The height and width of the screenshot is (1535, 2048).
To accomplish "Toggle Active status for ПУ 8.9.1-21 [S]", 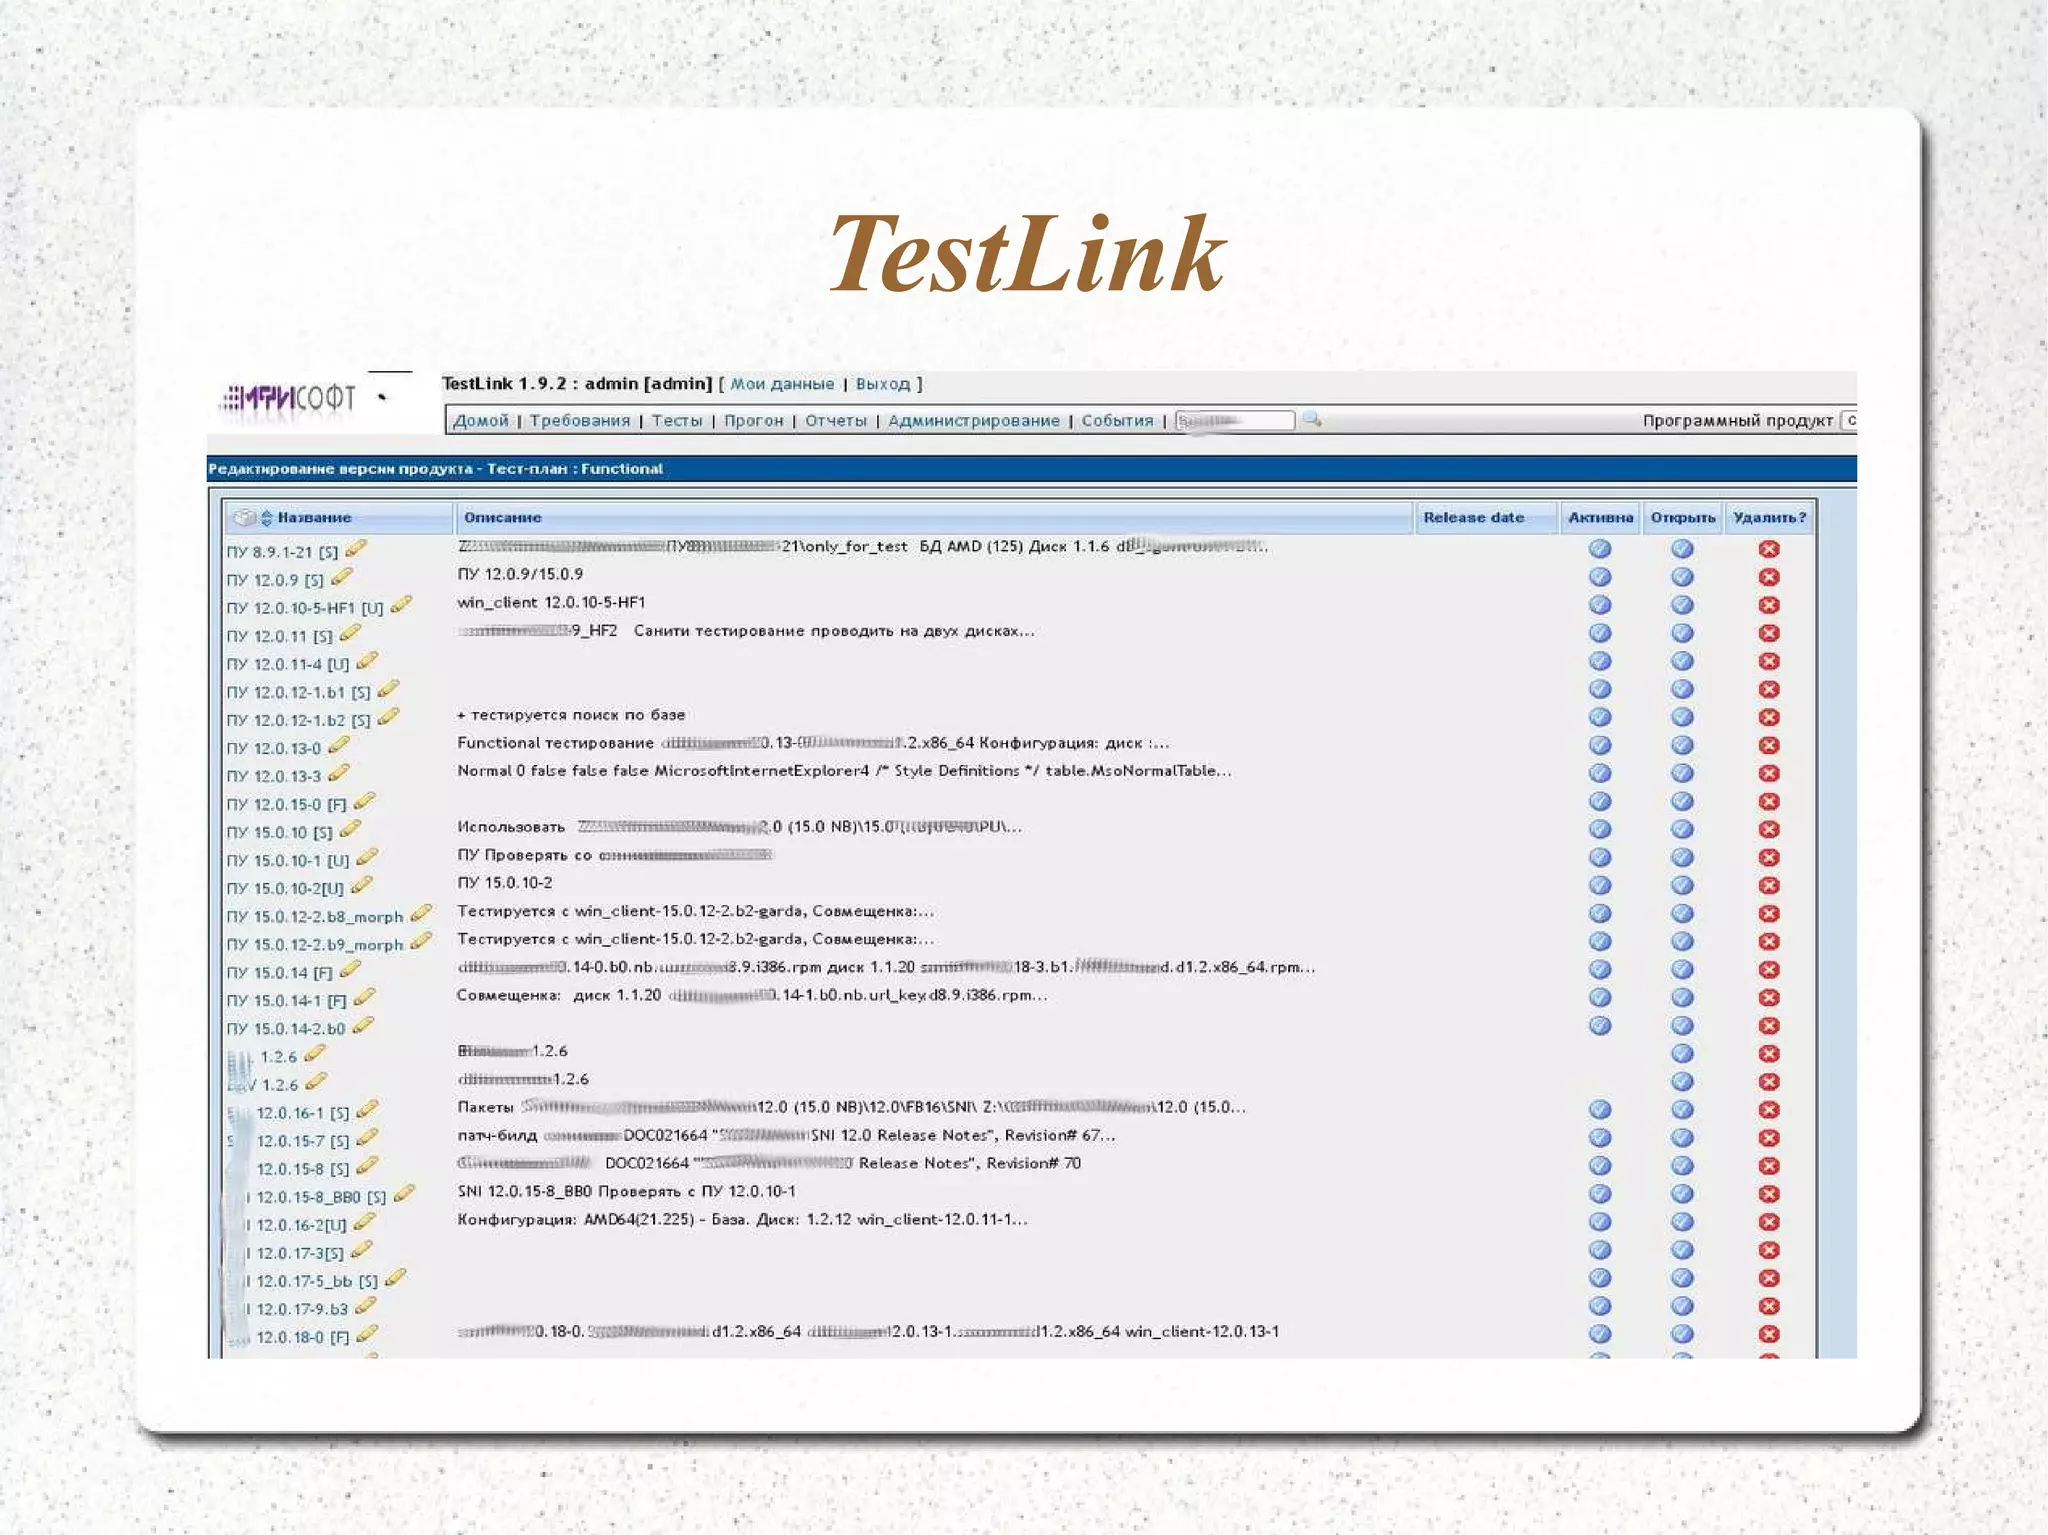I will (1599, 549).
